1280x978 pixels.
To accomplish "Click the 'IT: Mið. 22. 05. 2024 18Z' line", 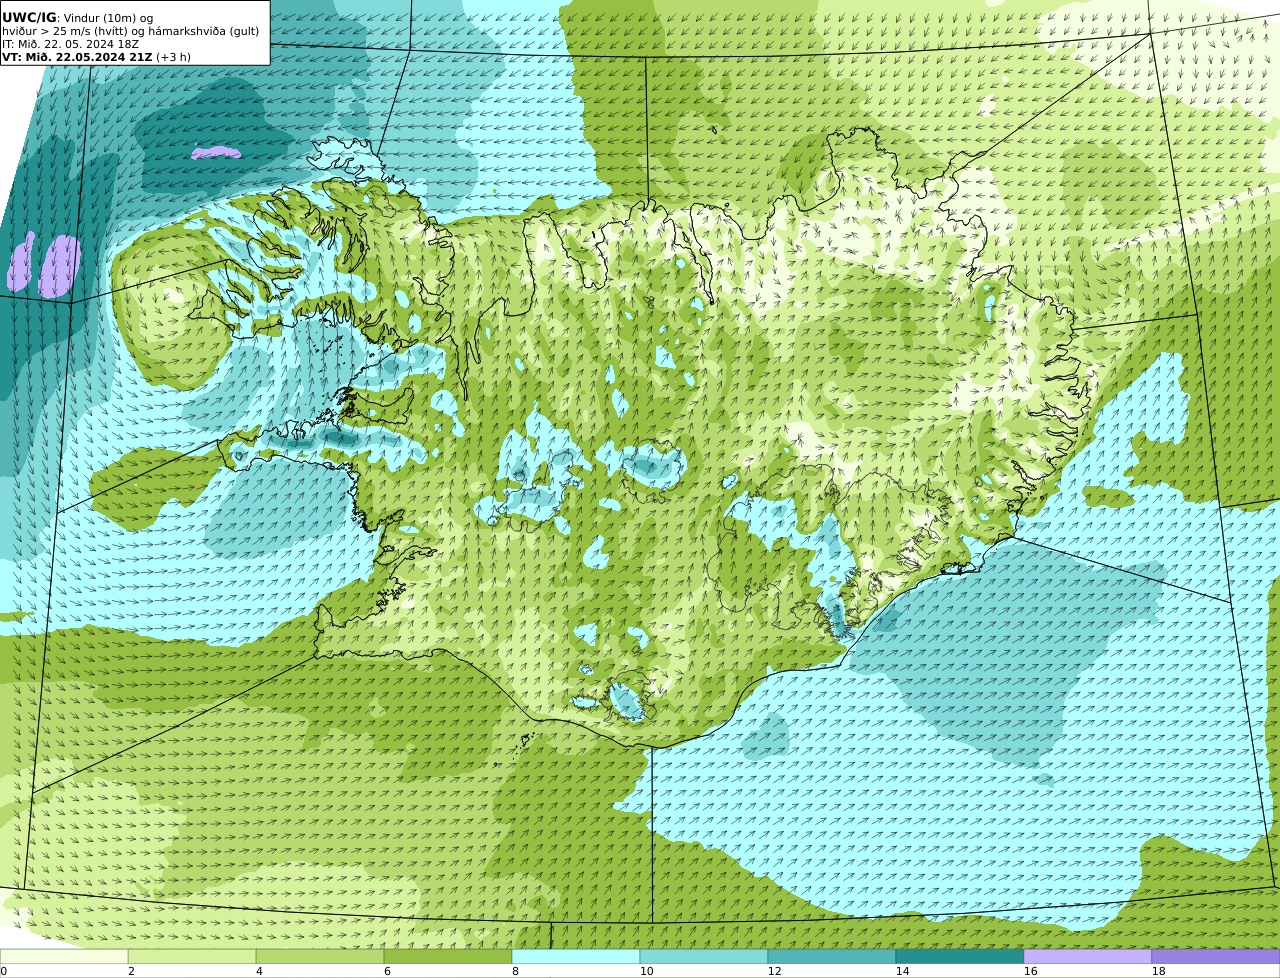I will pyautogui.click(x=70, y=44).
